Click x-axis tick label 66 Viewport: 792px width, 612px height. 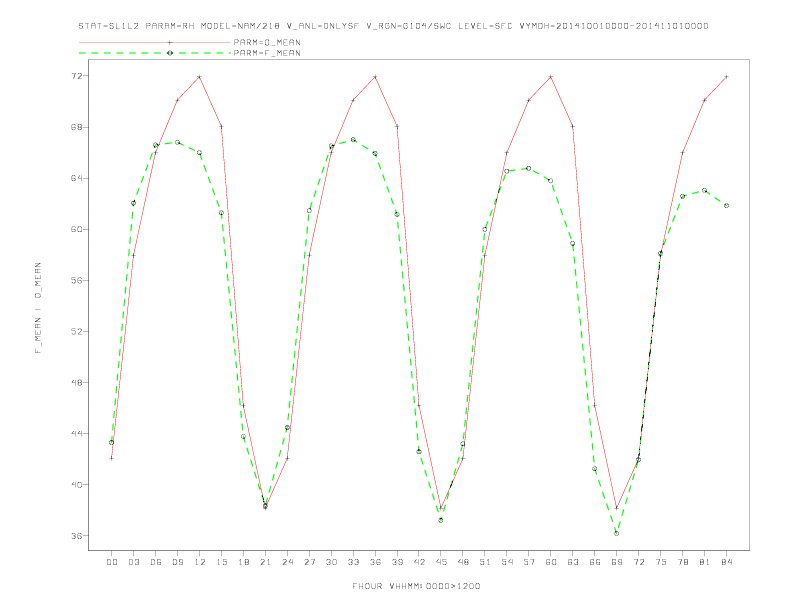[595, 562]
